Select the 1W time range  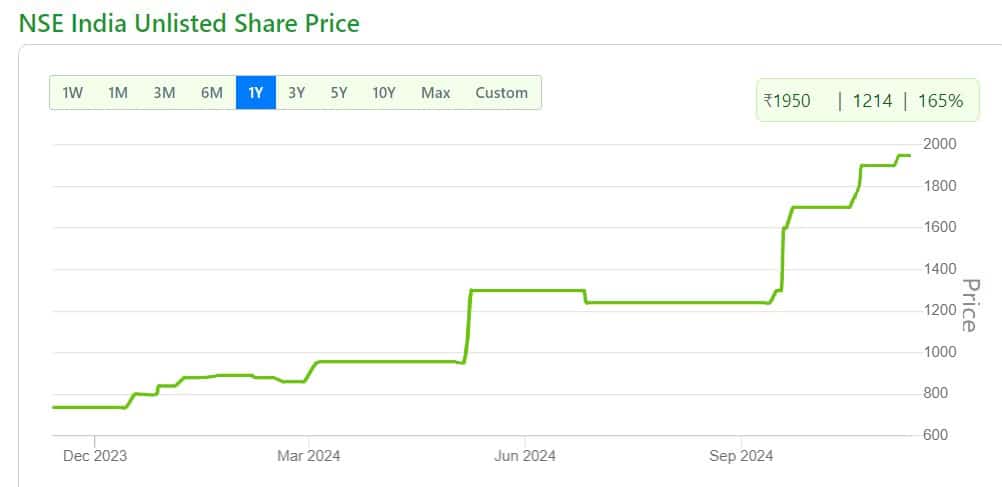pos(72,93)
